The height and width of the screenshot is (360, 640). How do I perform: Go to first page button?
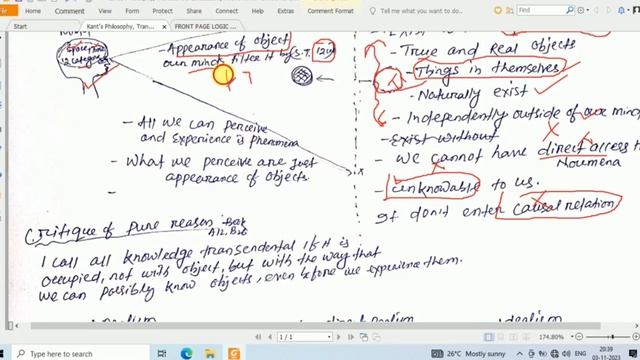click(258, 337)
